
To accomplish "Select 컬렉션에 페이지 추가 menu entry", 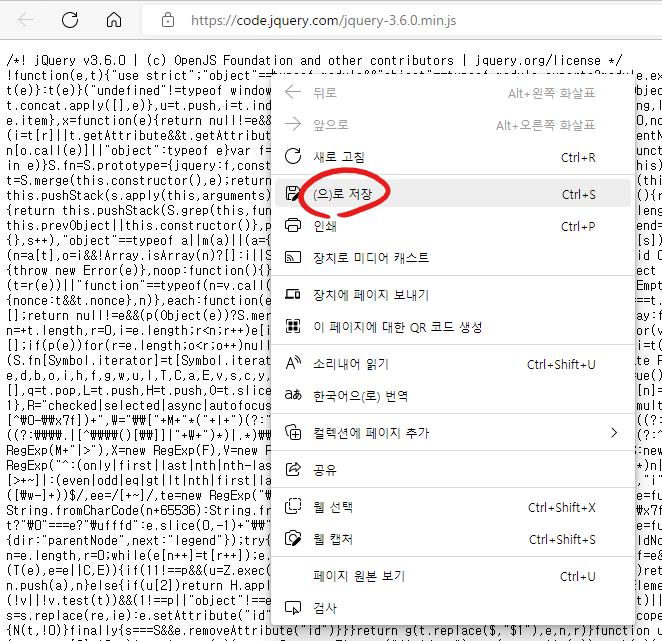I will pyautogui.click(x=453, y=433).
